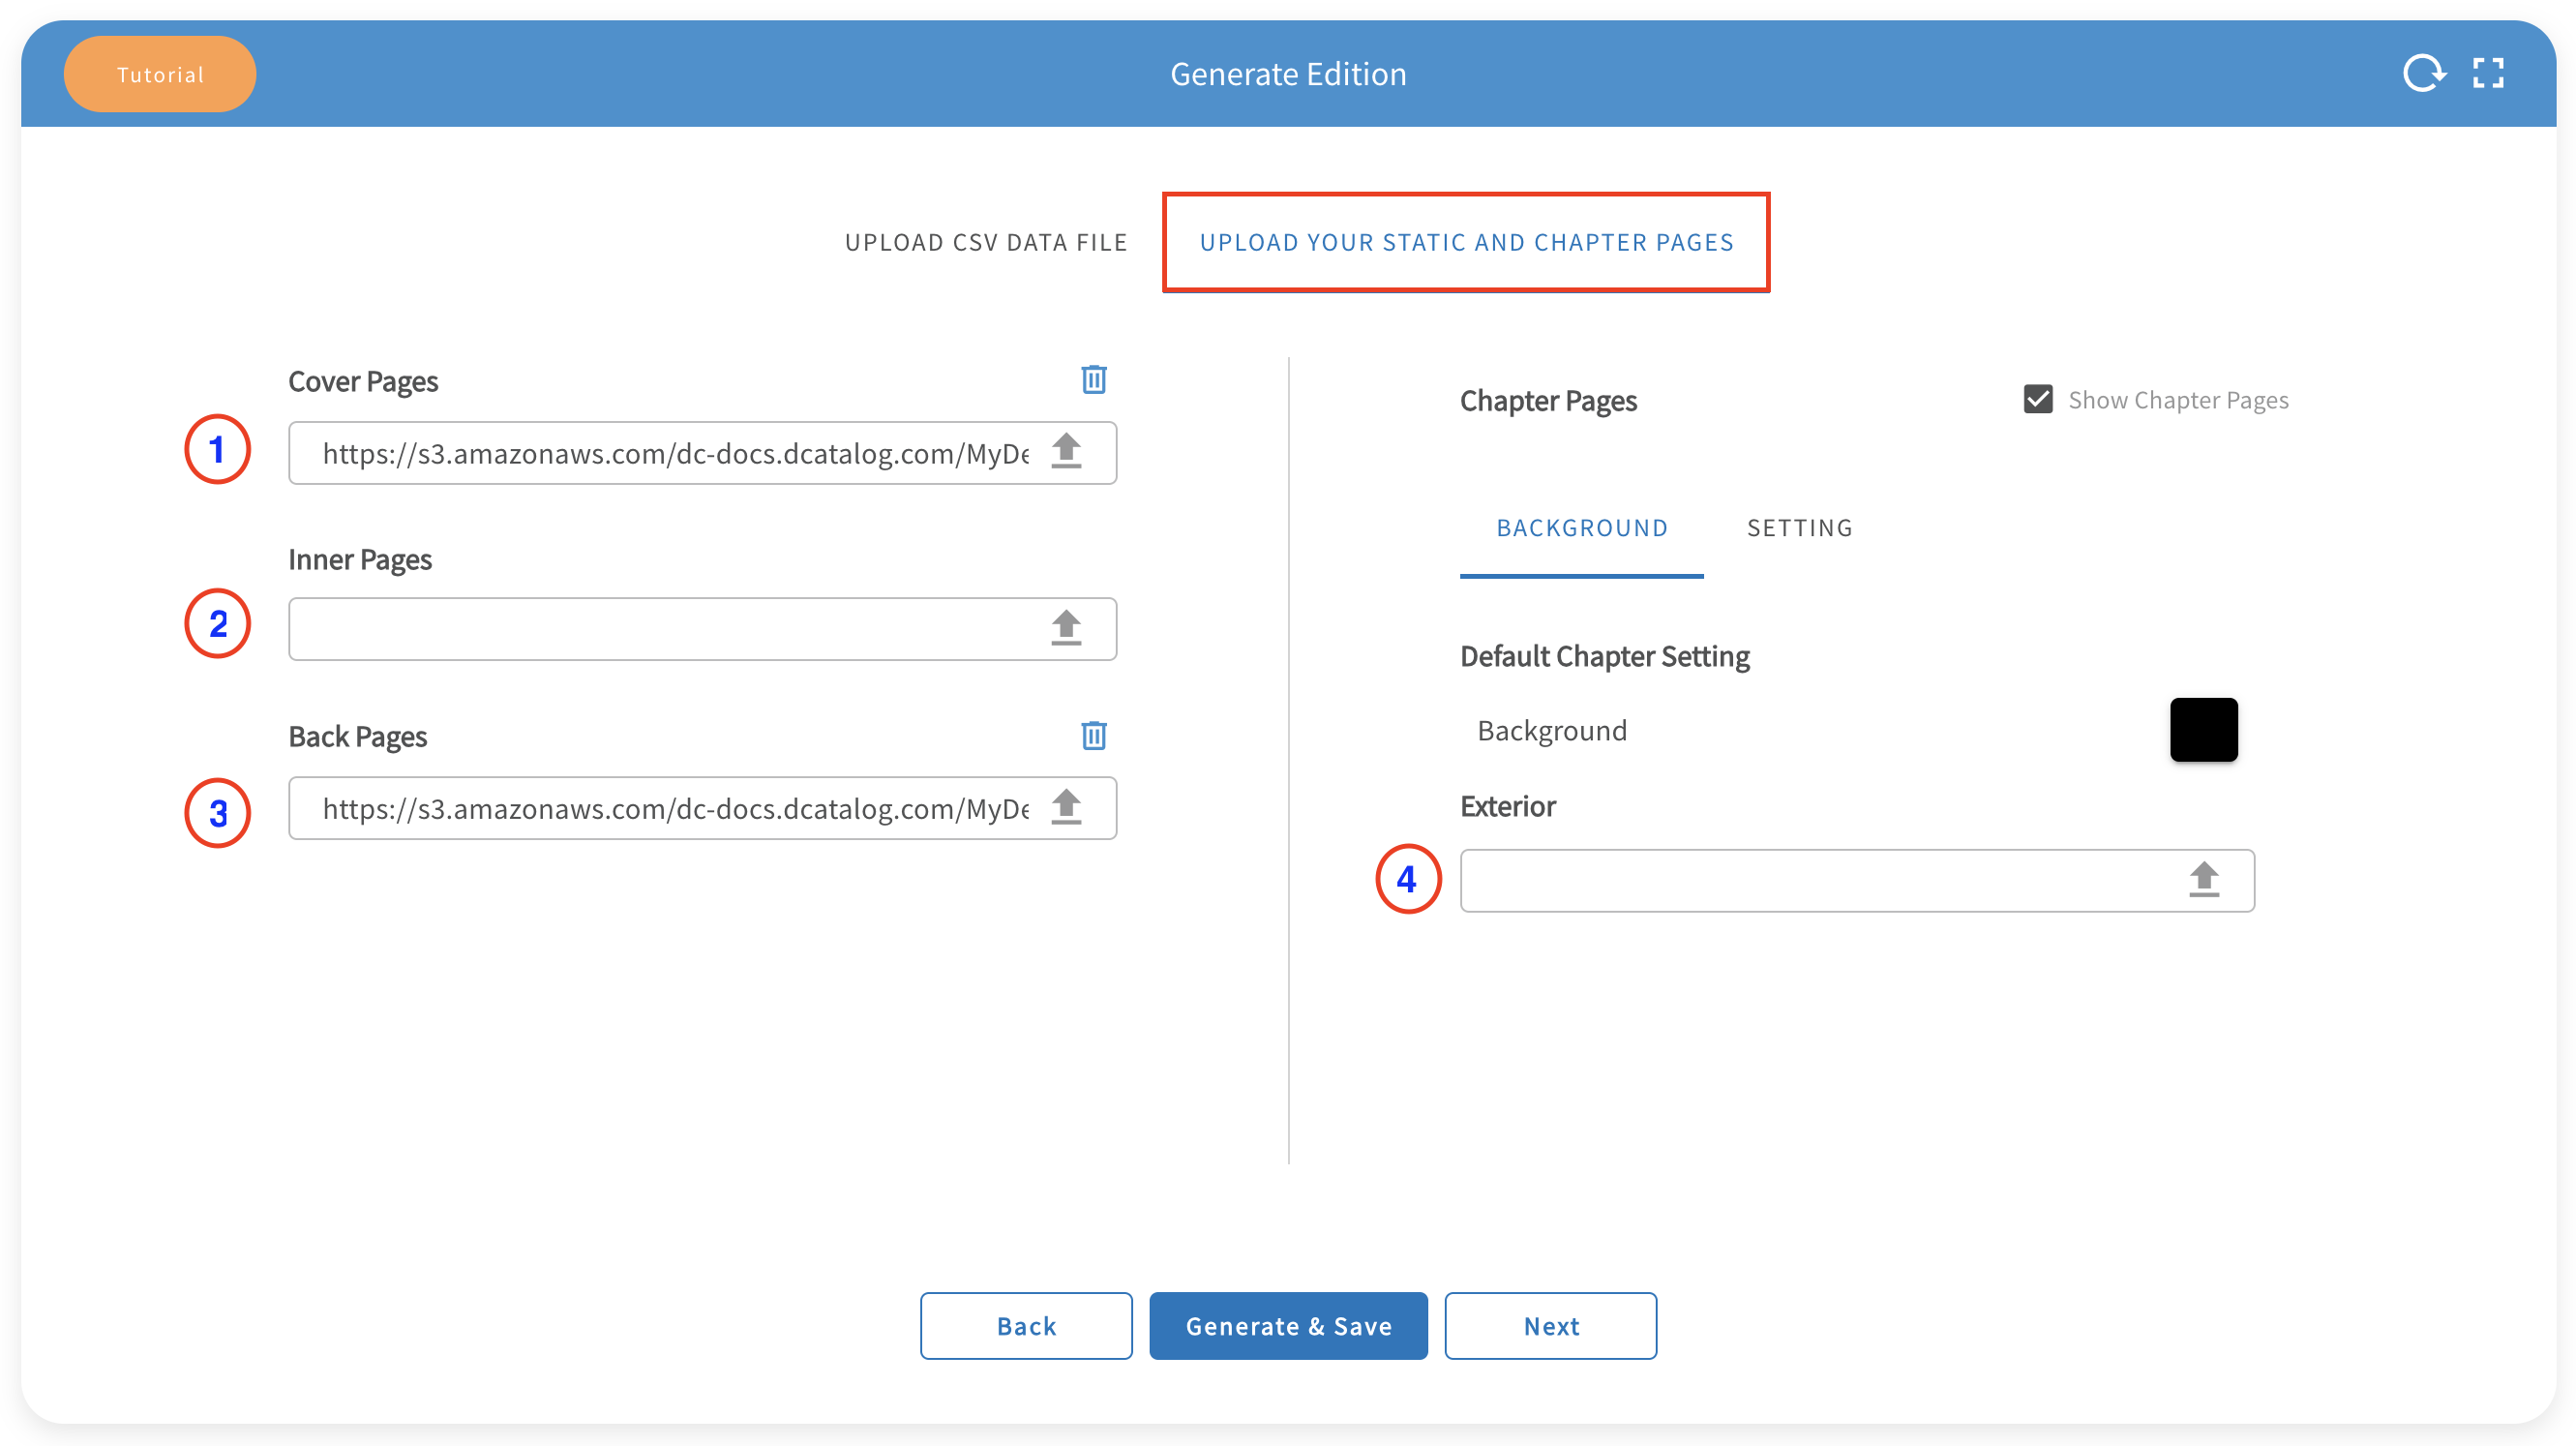The height and width of the screenshot is (1446, 2576).
Task: Go Back with the Back button
Action: 1026,1325
